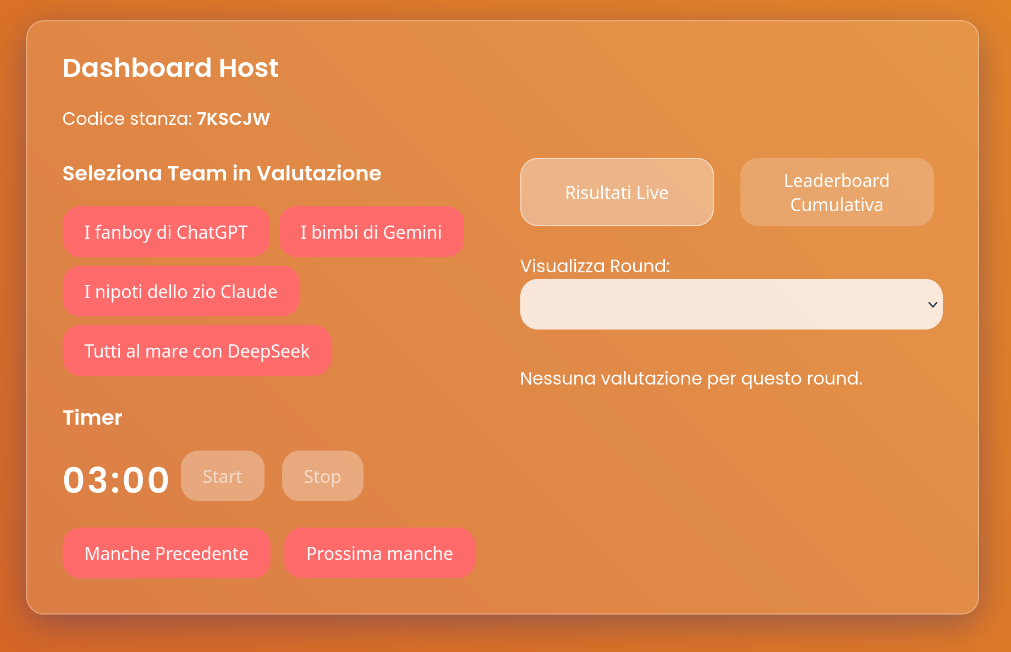Click the Dashboard Host title
Viewport: 1011px width, 652px height.
170,68
